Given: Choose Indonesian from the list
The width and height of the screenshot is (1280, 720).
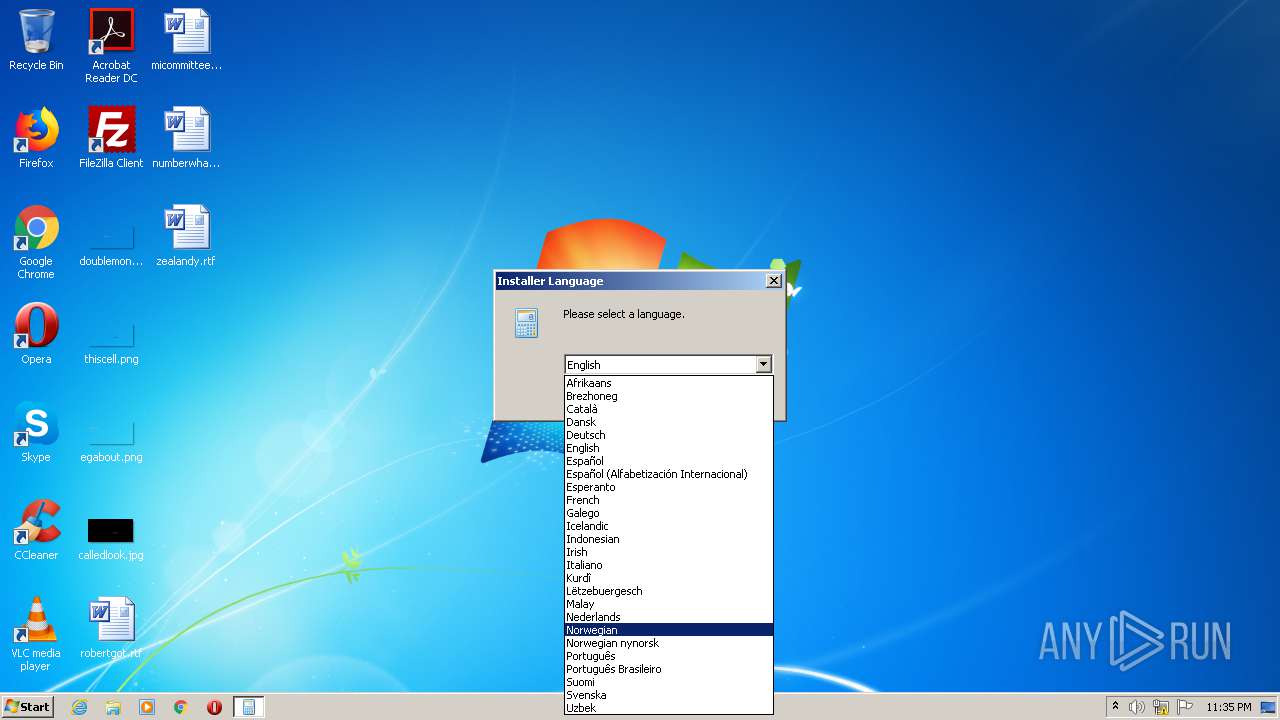Looking at the screenshot, I should (669, 539).
